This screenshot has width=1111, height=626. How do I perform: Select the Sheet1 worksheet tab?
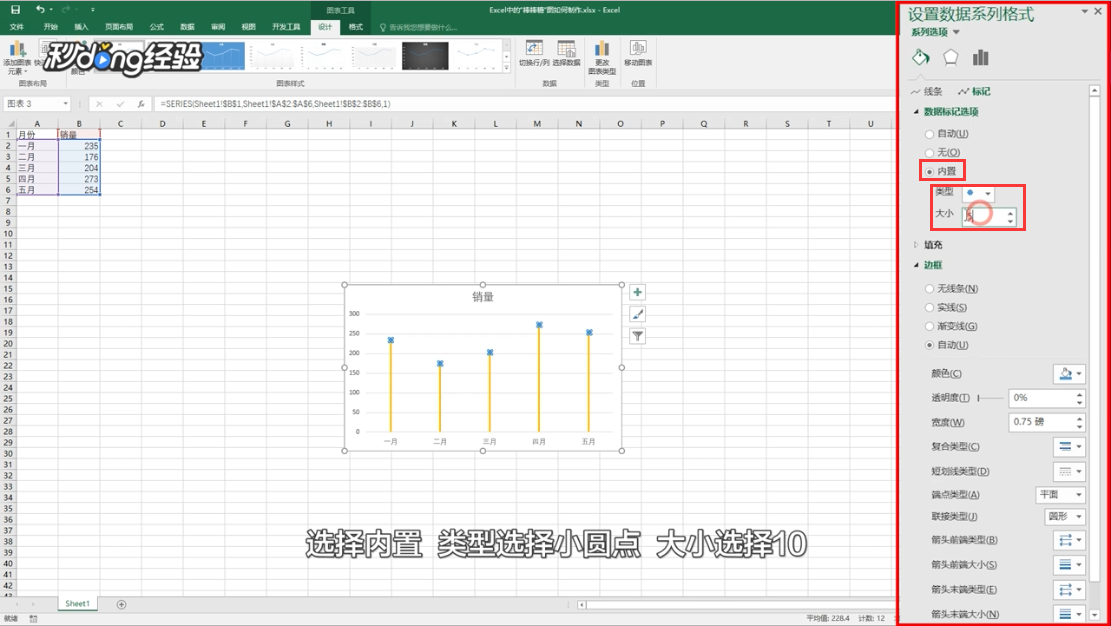77,604
